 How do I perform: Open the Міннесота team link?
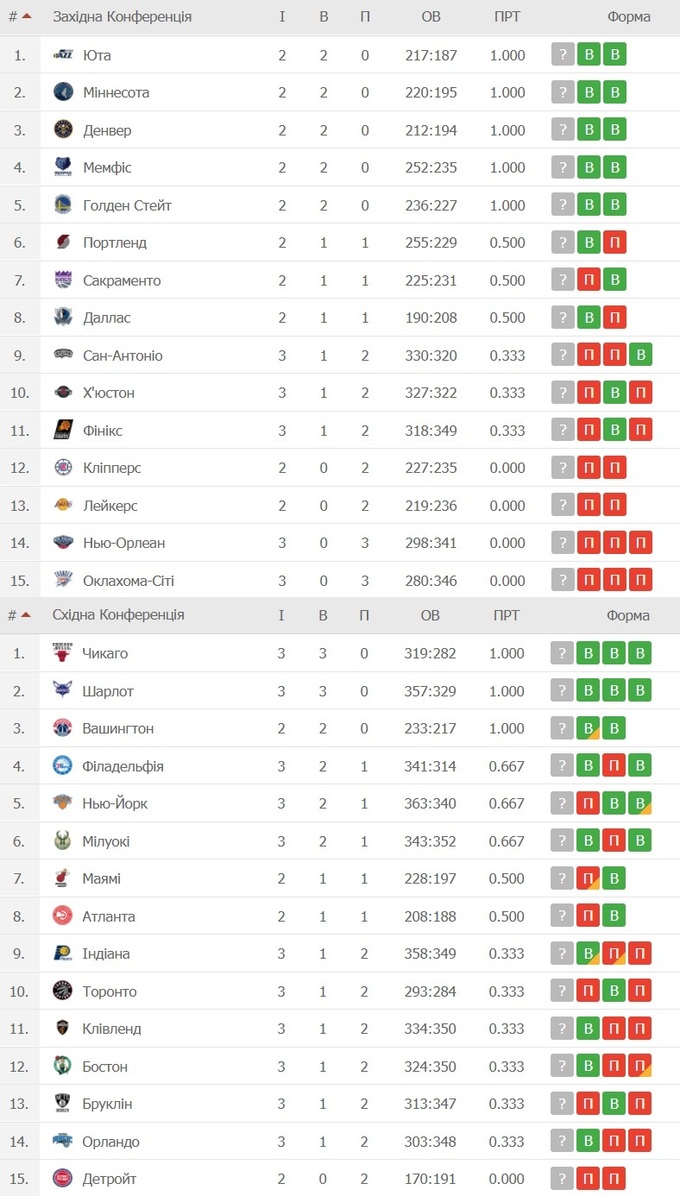click(x=116, y=93)
